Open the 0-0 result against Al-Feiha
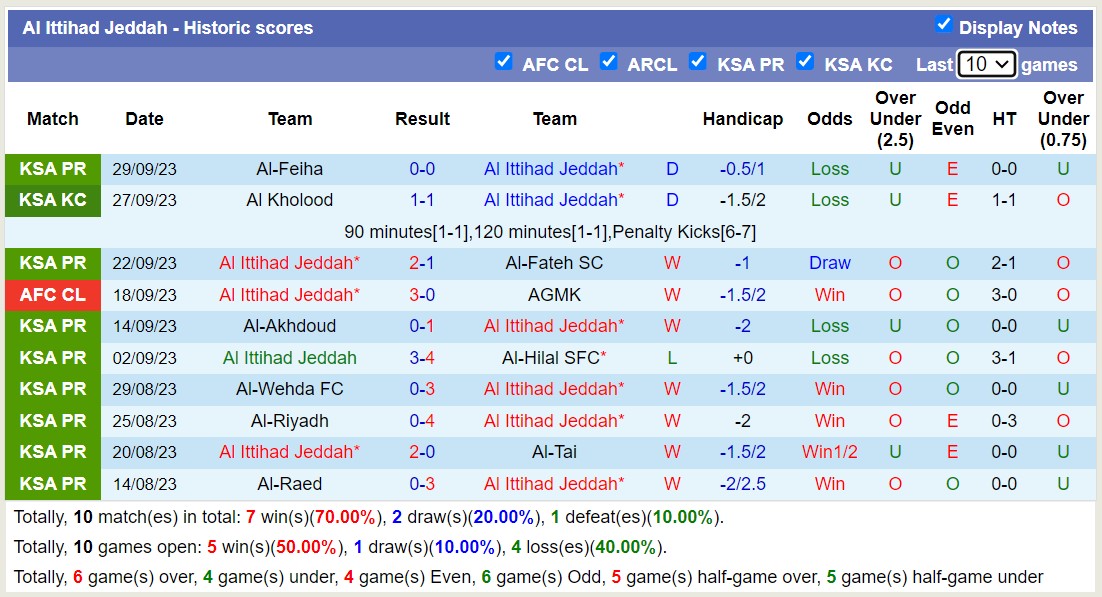 (x=422, y=169)
